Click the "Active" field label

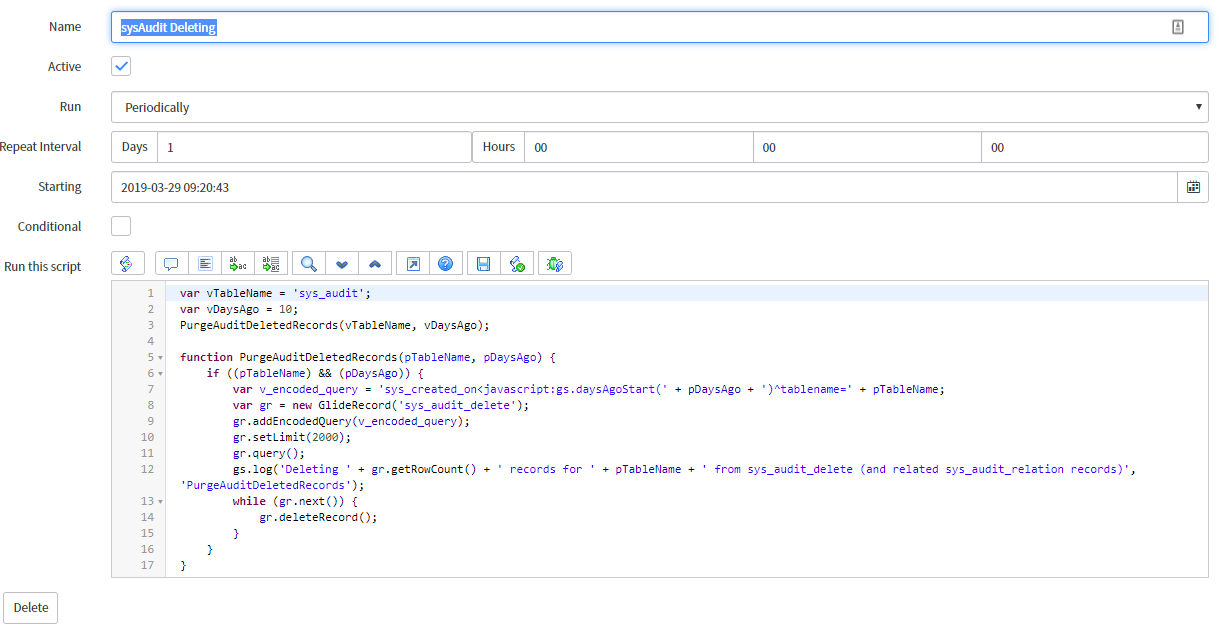coord(65,66)
